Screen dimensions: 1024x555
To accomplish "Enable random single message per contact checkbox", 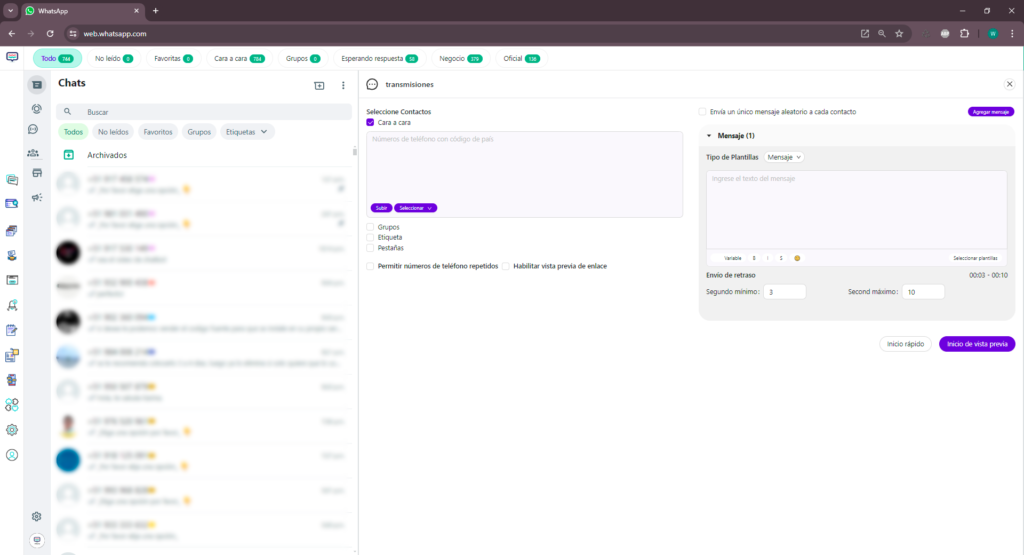I will click(x=702, y=112).
